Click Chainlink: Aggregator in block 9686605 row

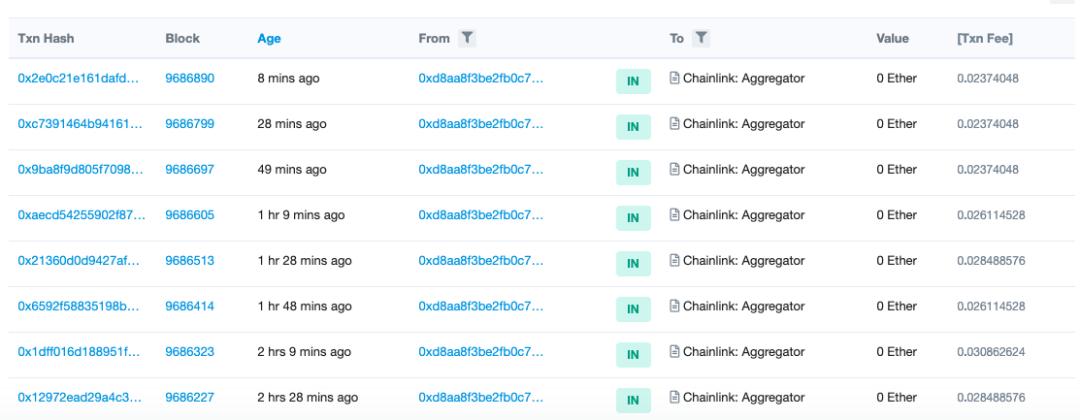744,215
